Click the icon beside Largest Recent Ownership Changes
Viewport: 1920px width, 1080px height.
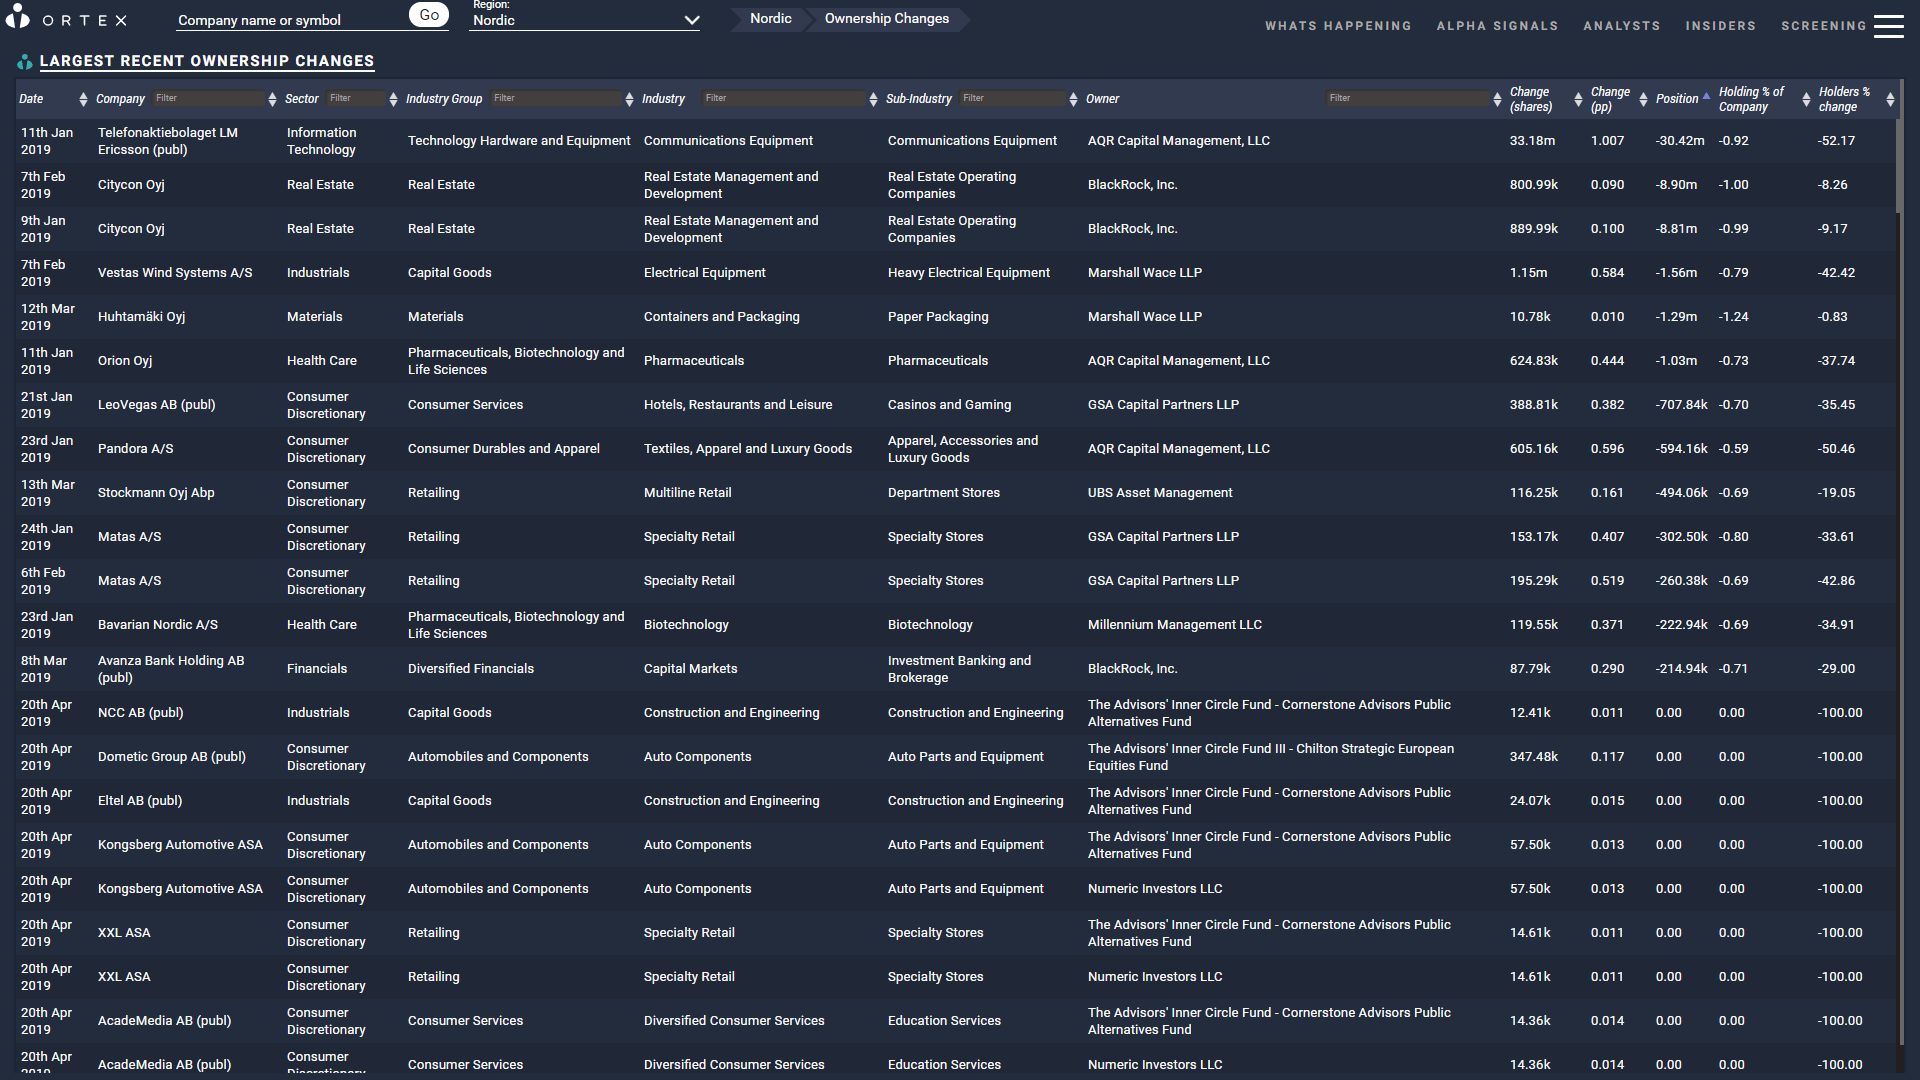pos(24,61)
